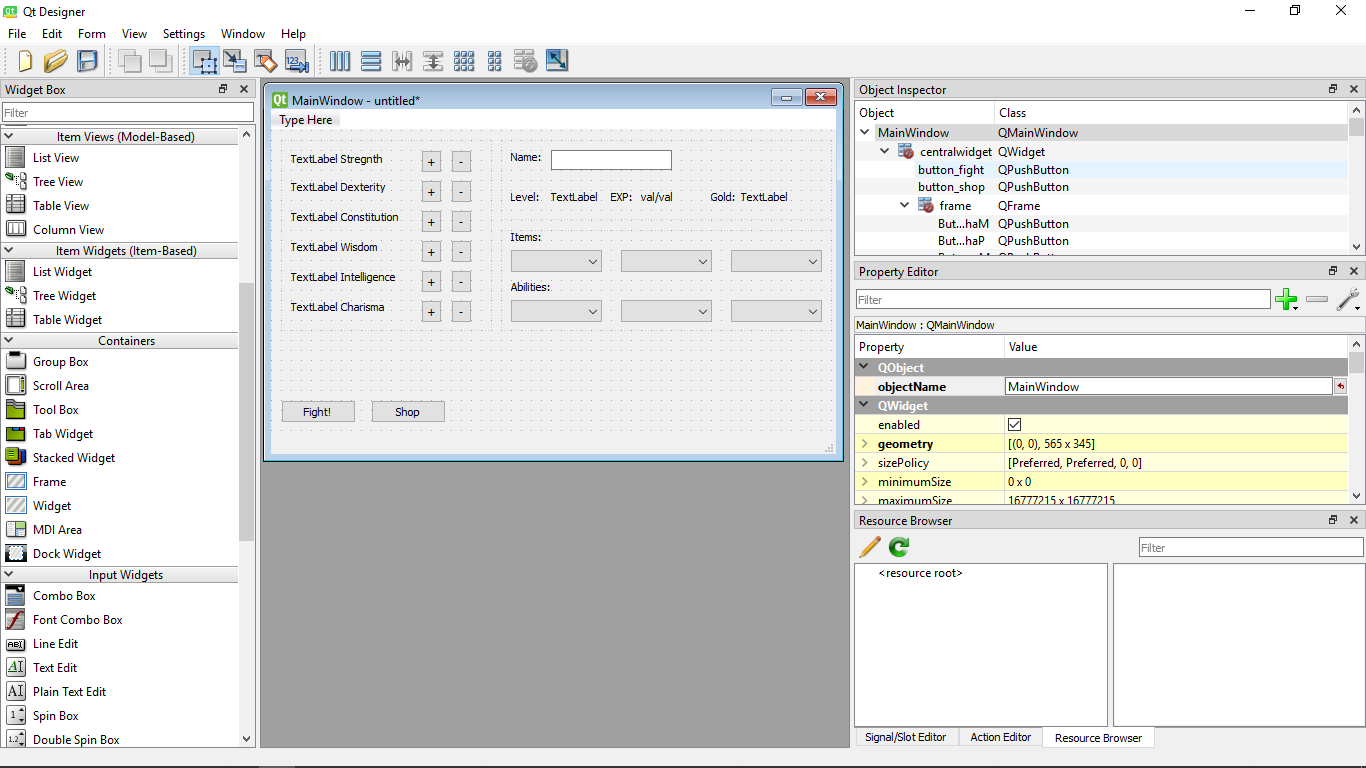Apply Lay Out in a Grid
This screenshot has width=1366, height=768.
(464, 61)
